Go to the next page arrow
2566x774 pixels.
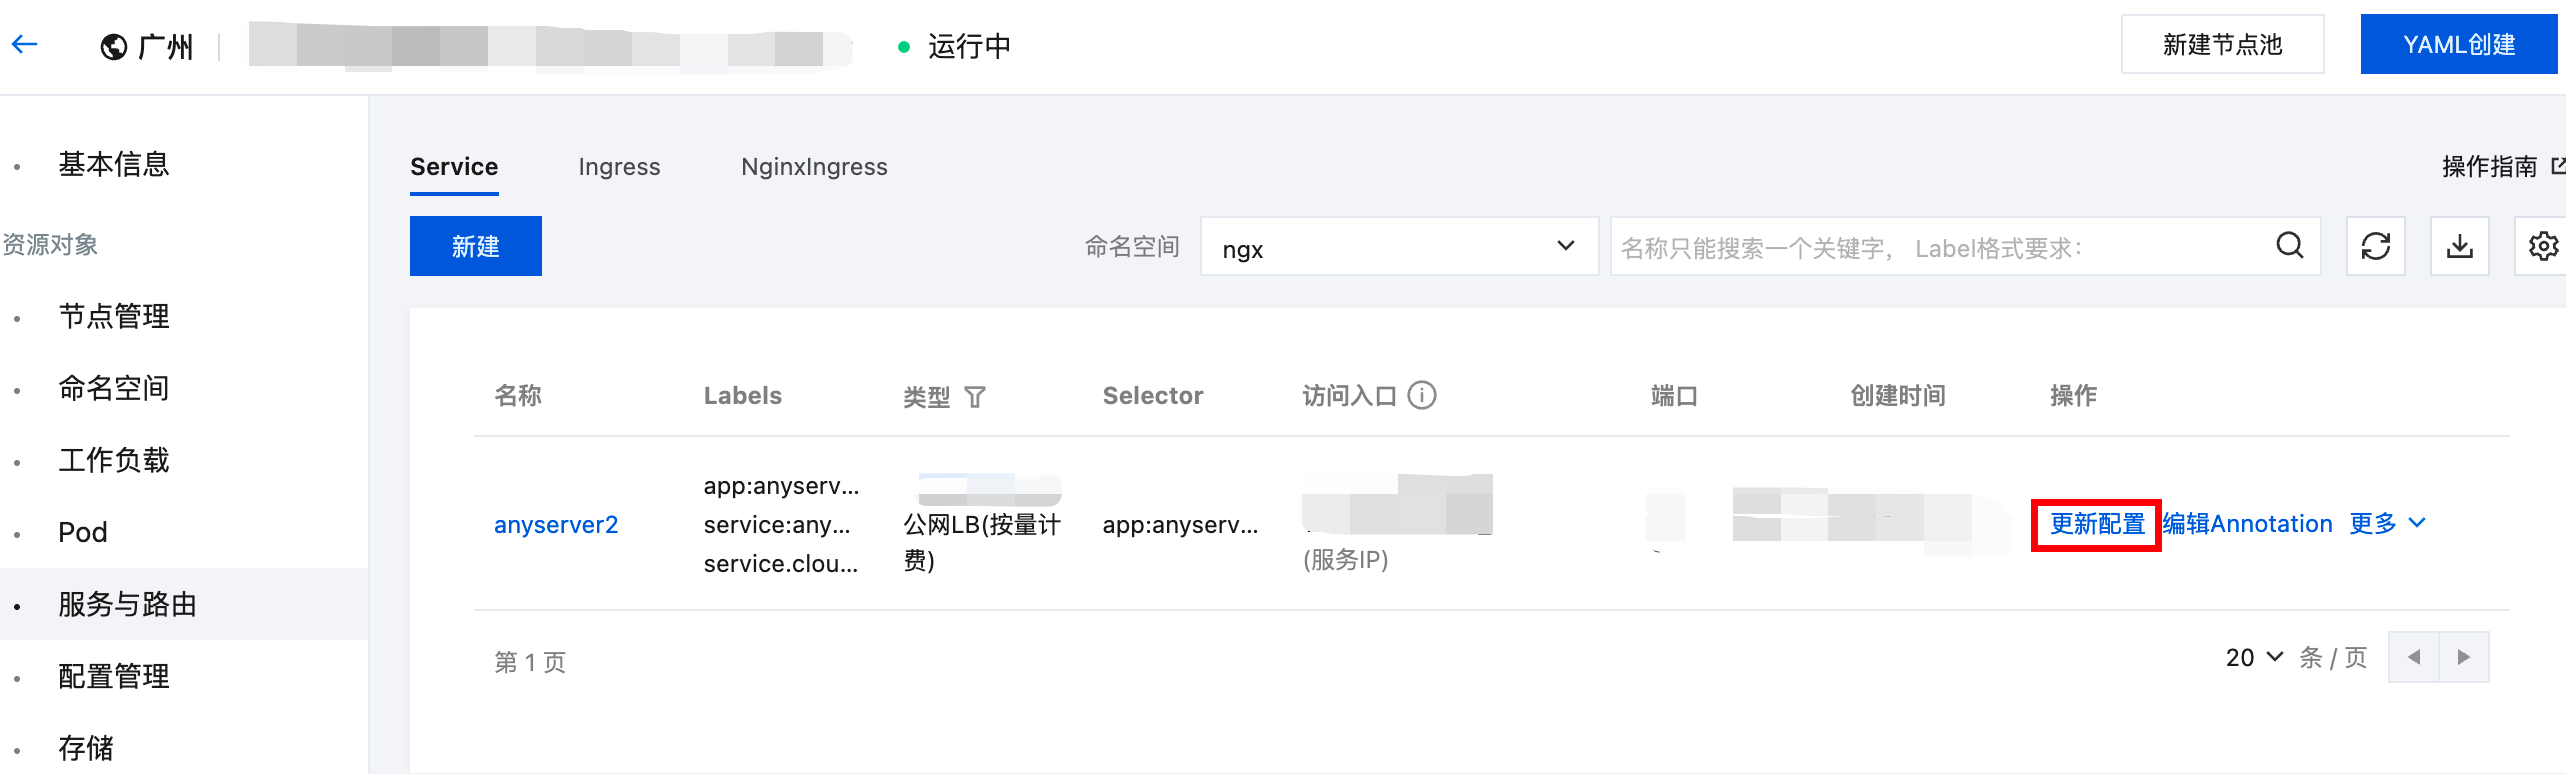pyautogui.click(x=2464, y=657)
